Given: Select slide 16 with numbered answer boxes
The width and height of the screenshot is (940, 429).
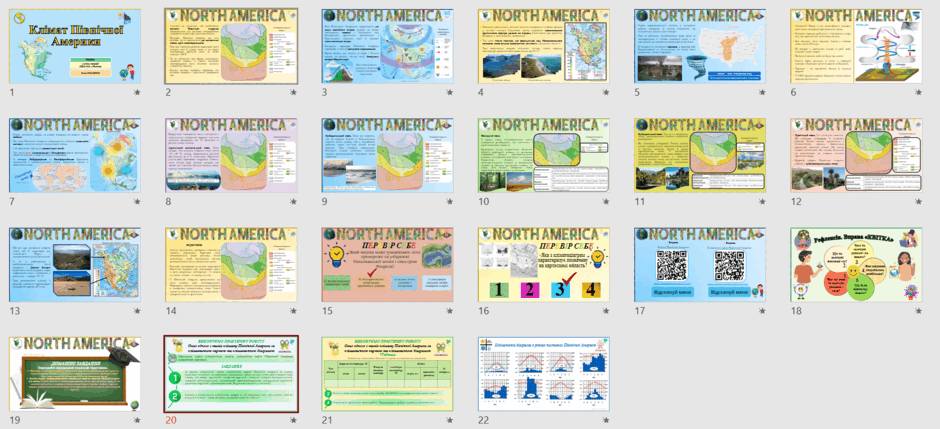Looking at the screenshot, I should (x=544, y=264).
